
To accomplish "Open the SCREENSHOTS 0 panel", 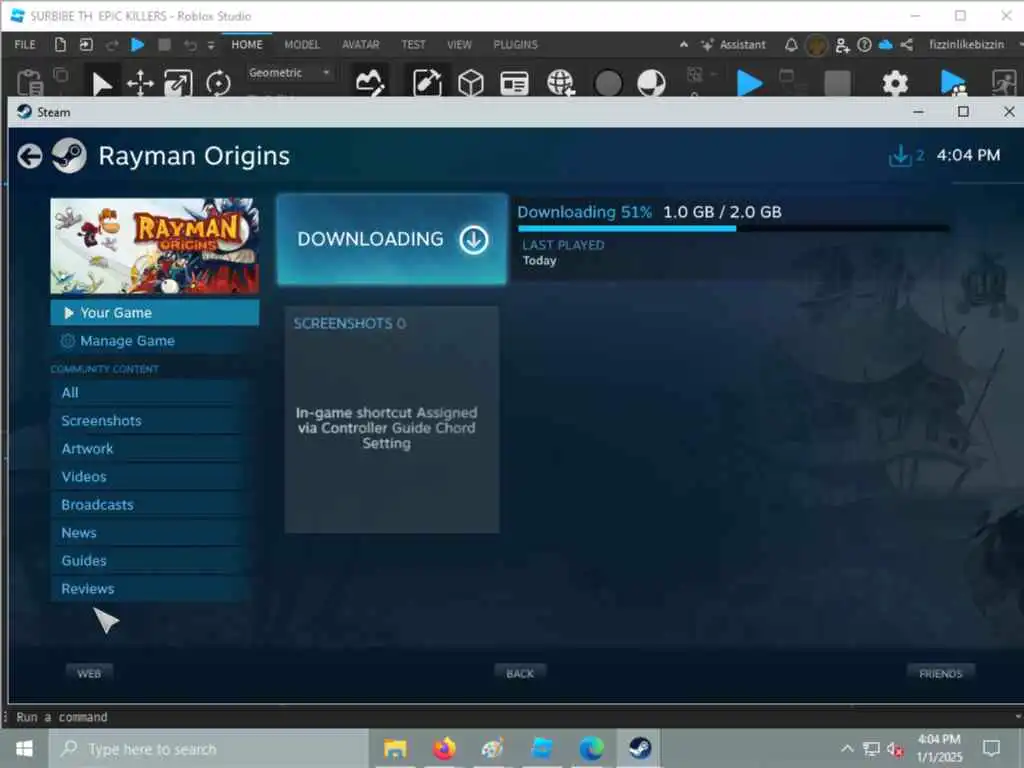I will click(x=392, y=420).
